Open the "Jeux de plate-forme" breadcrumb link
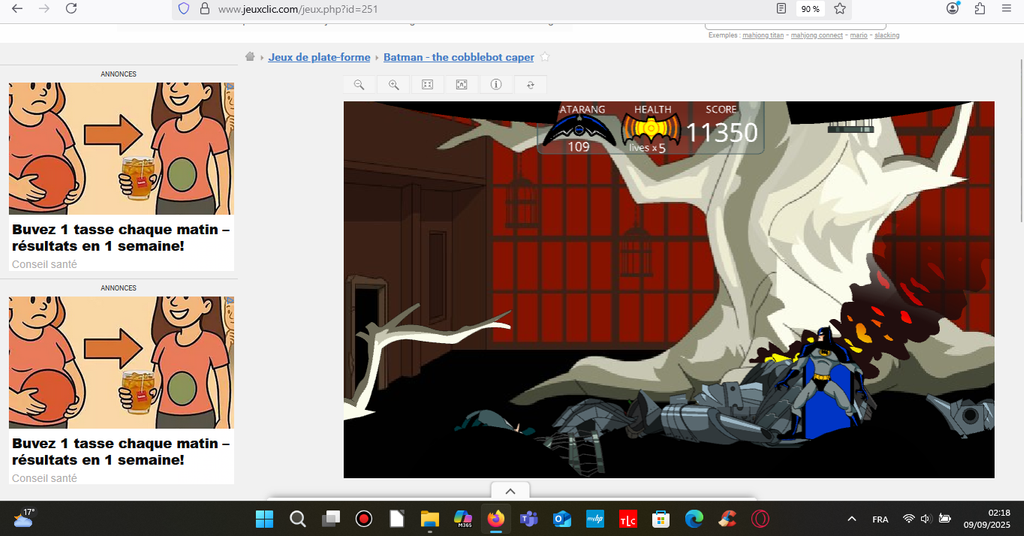 point(319,57)
